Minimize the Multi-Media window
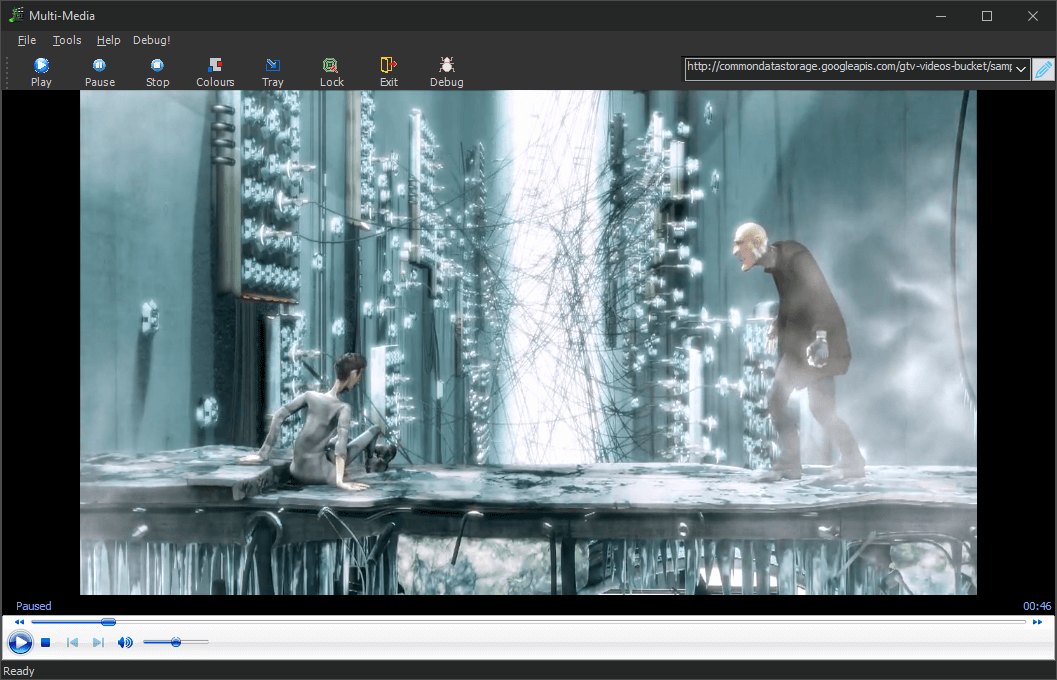 (x=941, y=16)
